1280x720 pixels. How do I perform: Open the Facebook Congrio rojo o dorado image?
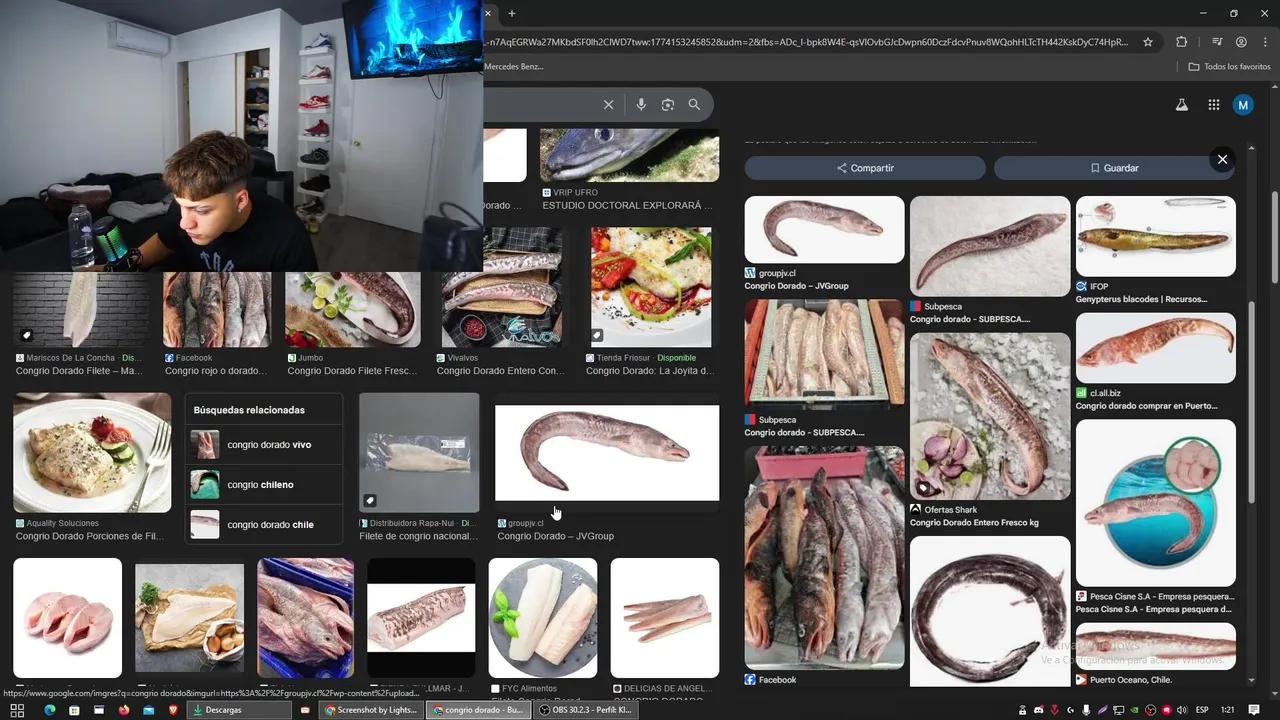pyautogui.click(x=217, y=309)
